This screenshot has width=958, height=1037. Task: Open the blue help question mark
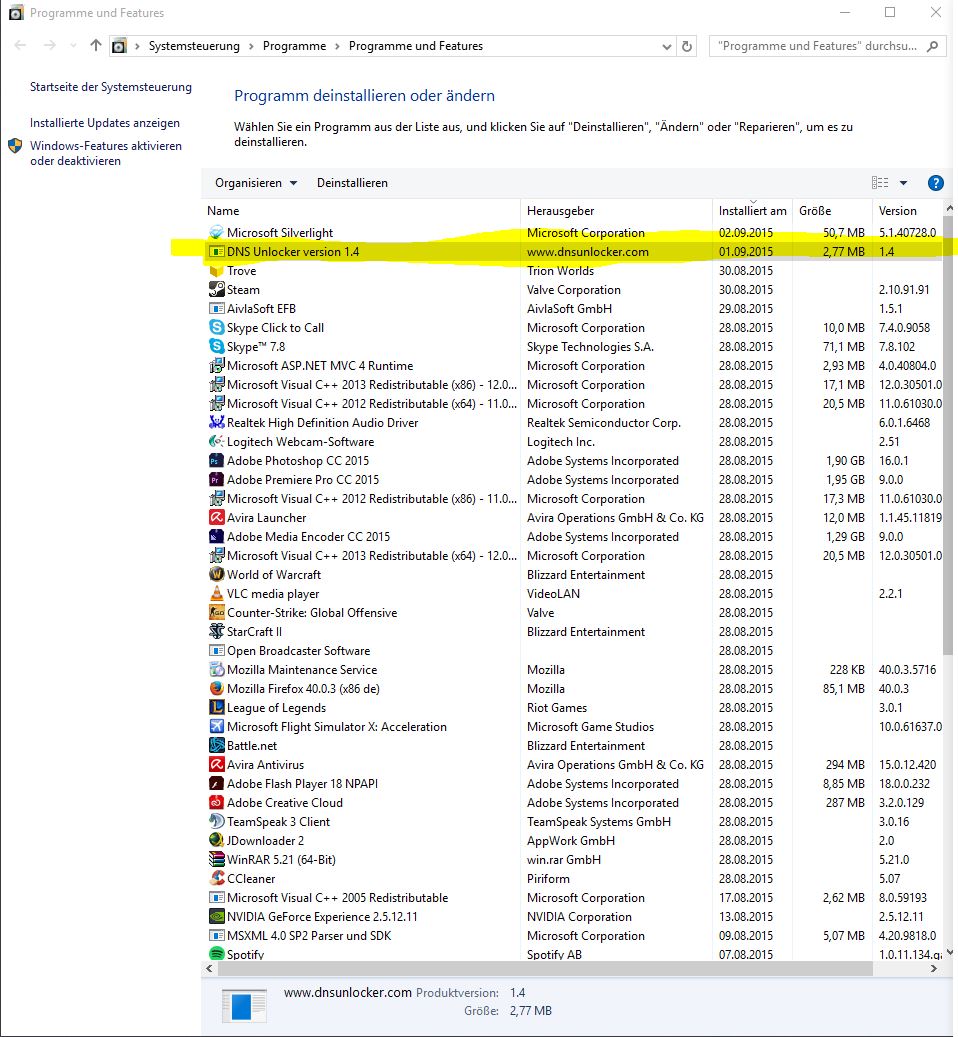click(x=936, y=183)
